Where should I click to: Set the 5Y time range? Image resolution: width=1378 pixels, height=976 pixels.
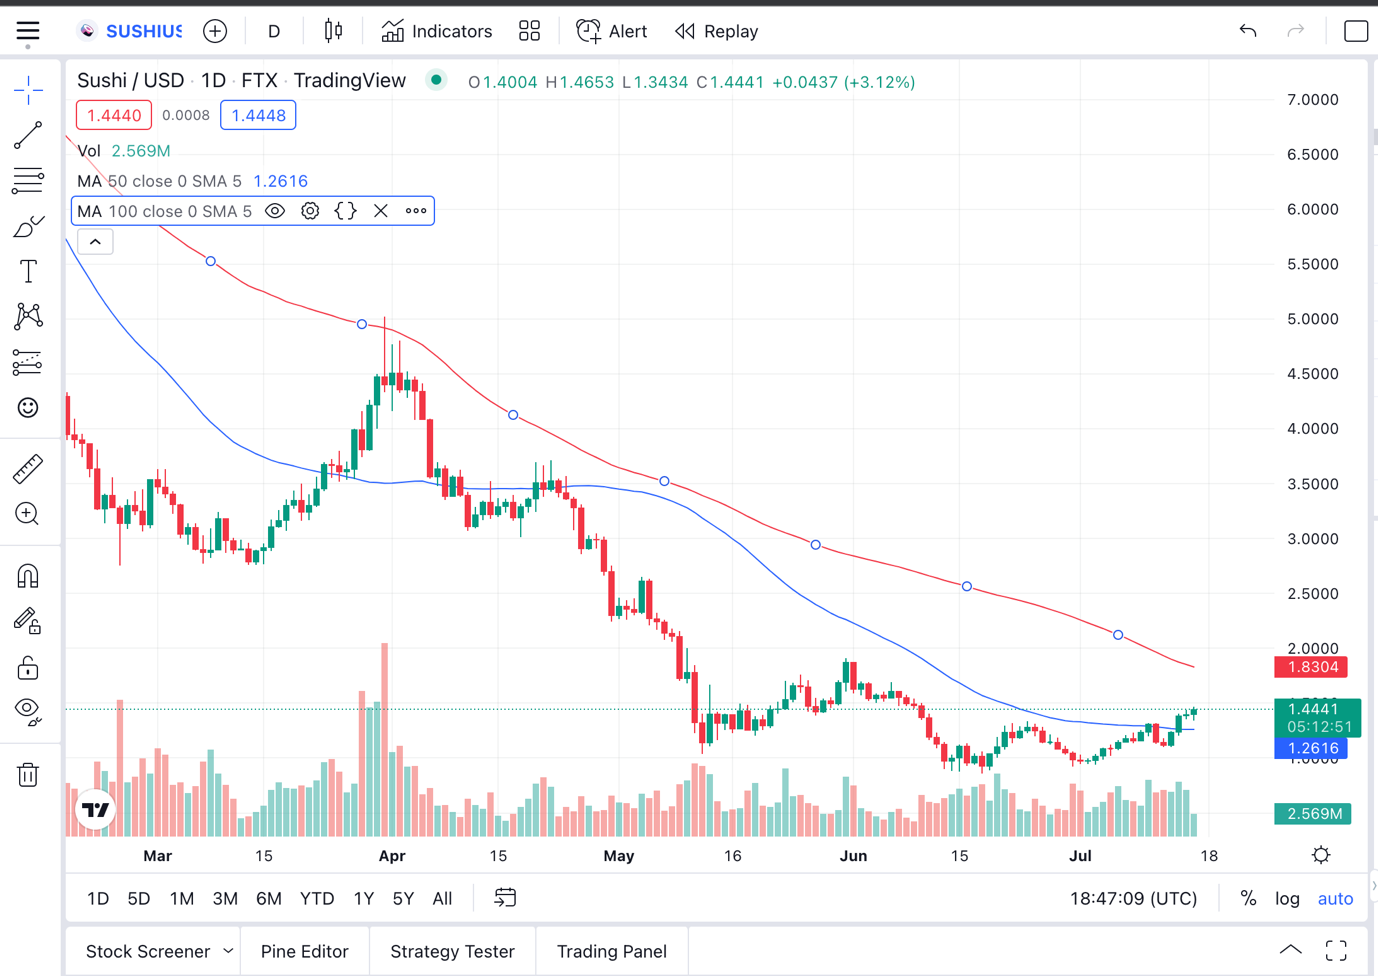click(x=403, y=899)
